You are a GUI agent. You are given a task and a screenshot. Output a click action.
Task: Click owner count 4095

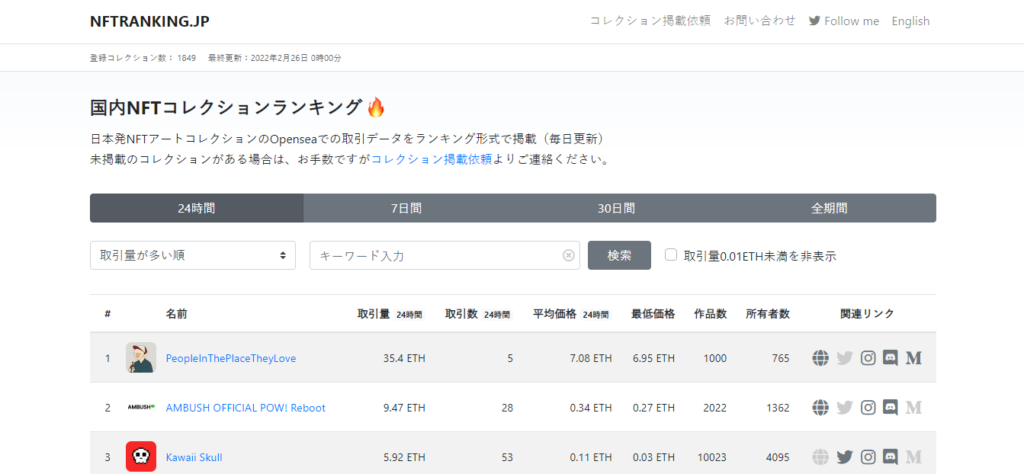coord(778,458)
